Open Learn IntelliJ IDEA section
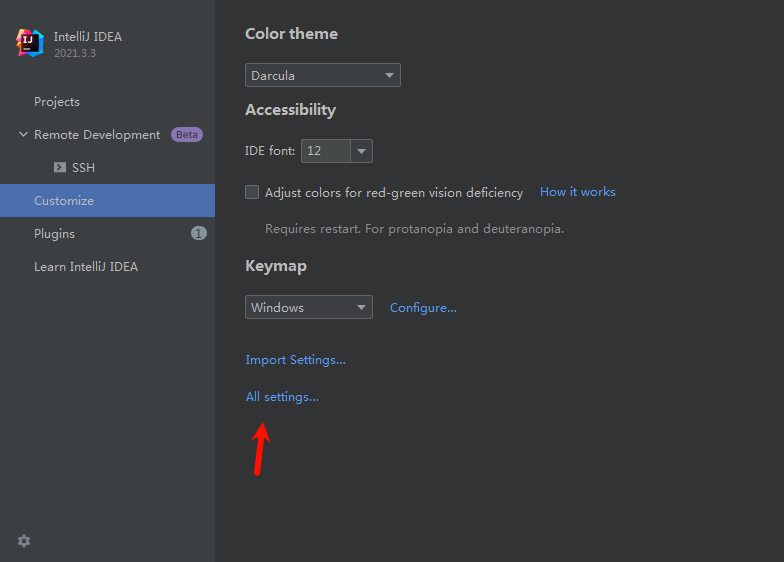The height and width of the screenshot is (562, 784). (x=86, y=266)
